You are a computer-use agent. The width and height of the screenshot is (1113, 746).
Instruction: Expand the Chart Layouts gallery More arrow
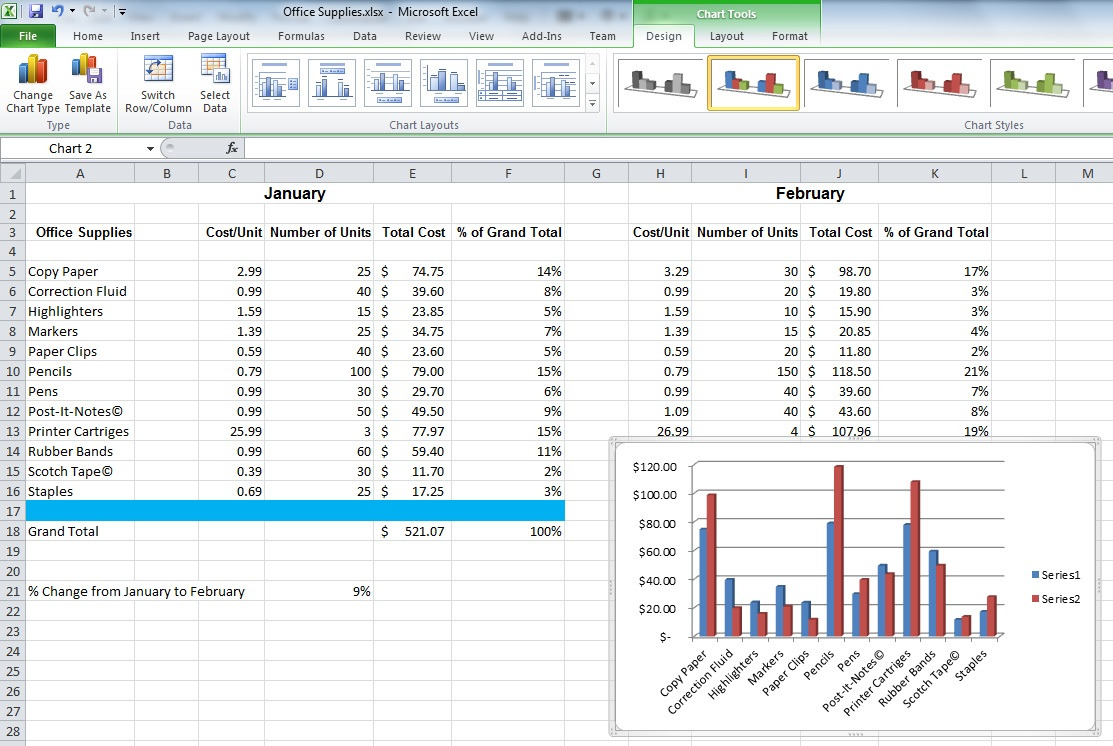(x=592, y=103)
